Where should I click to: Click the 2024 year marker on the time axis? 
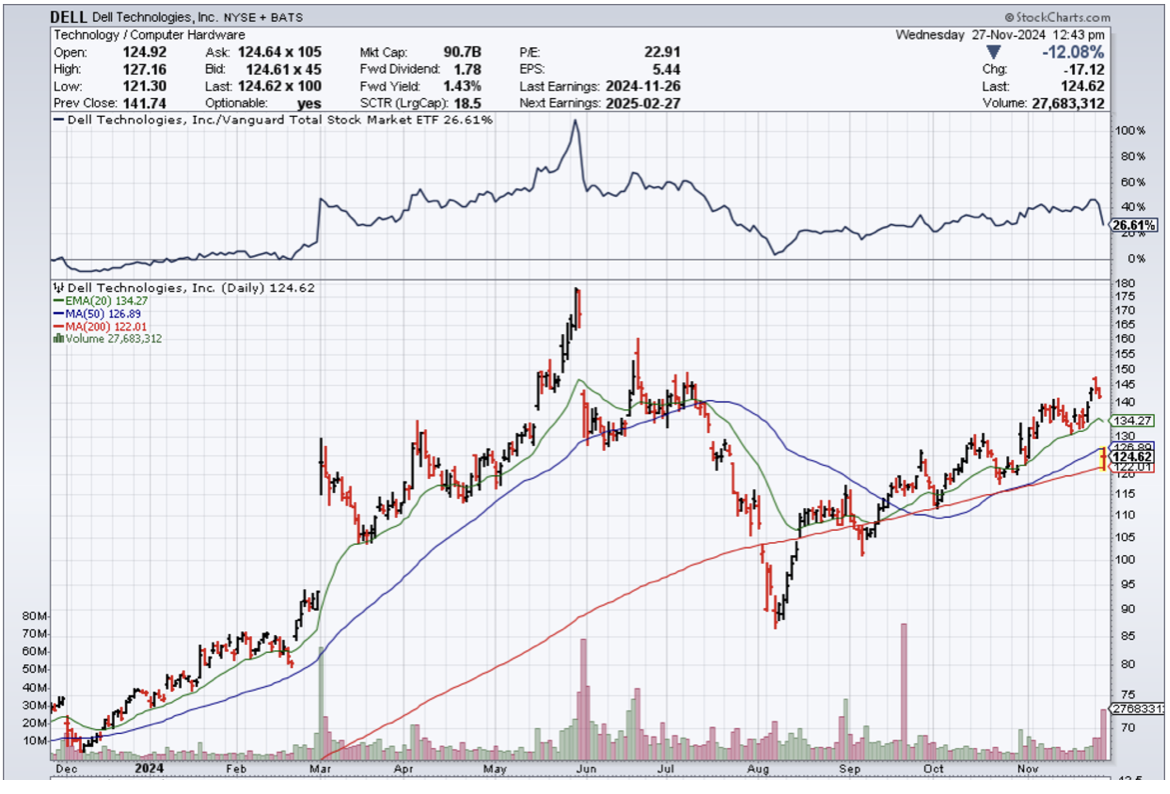click(x=148, y=770)
